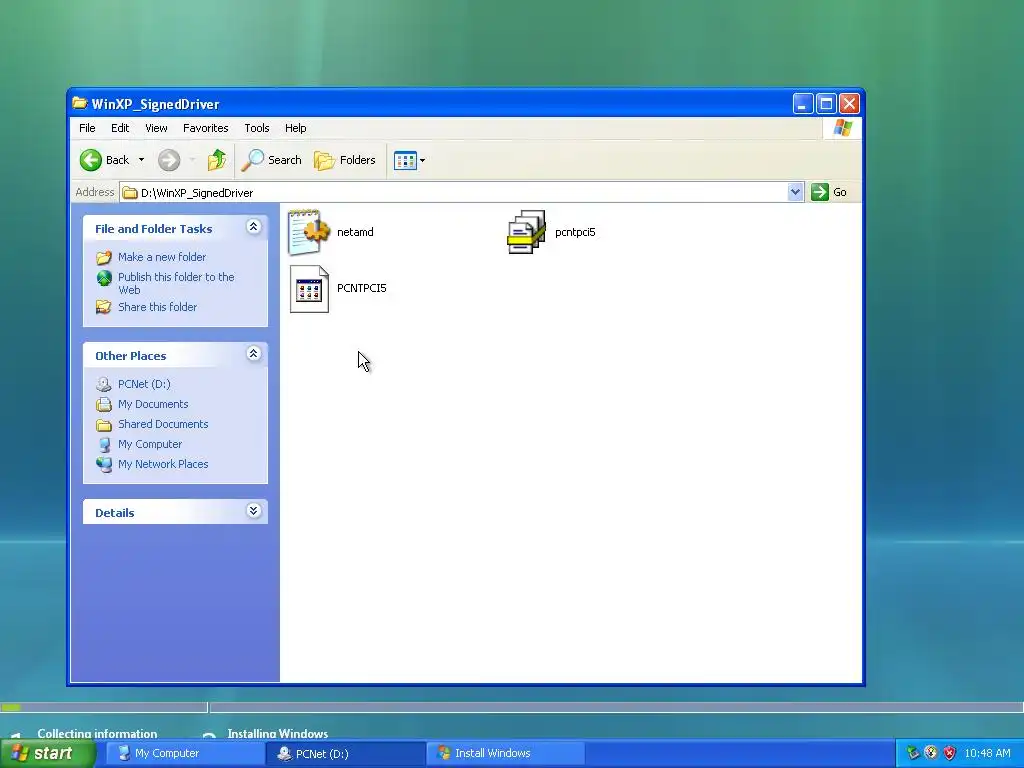Click the greyed-out Forward arrow button
1024x768 pixels.
pos(169,160)
